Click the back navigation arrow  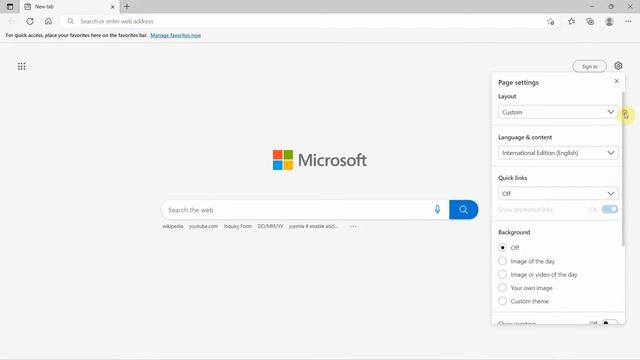coord(11,21)
